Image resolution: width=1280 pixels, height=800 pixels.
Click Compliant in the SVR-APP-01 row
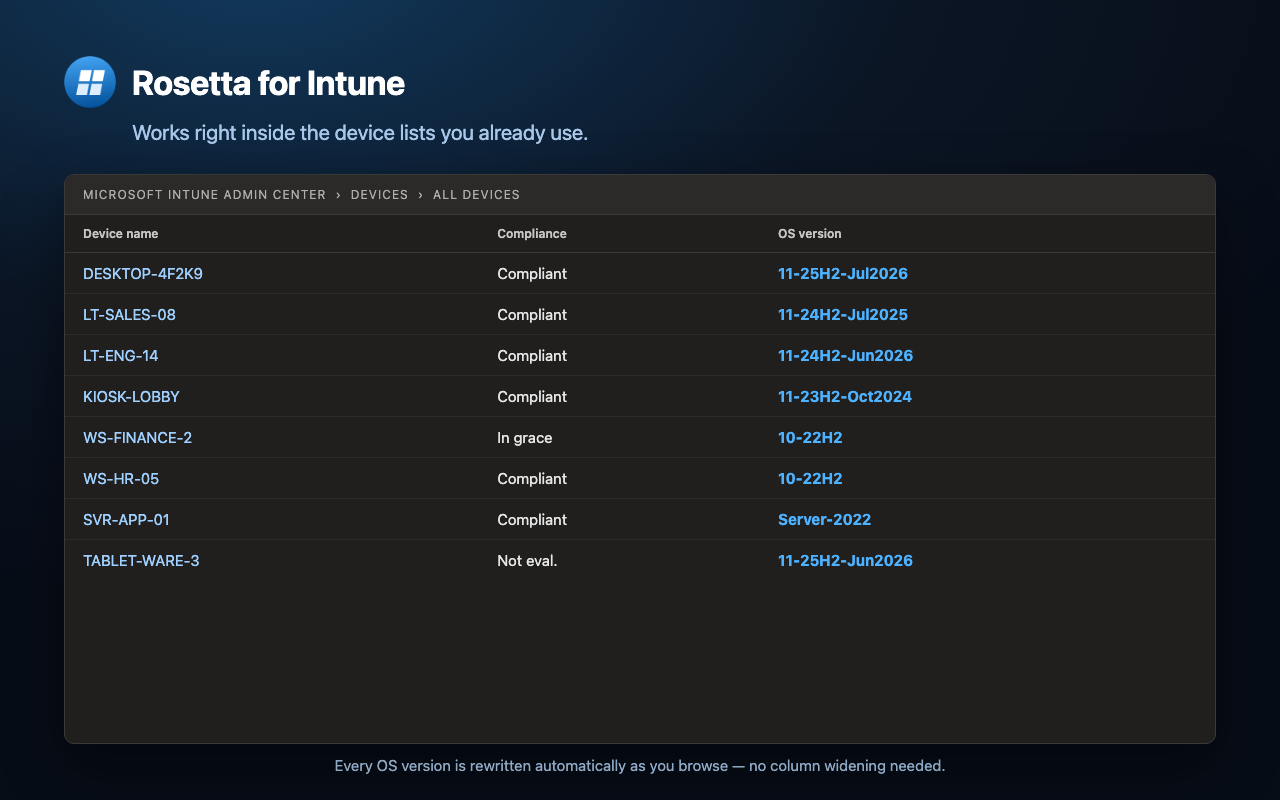tap(532, 520)
